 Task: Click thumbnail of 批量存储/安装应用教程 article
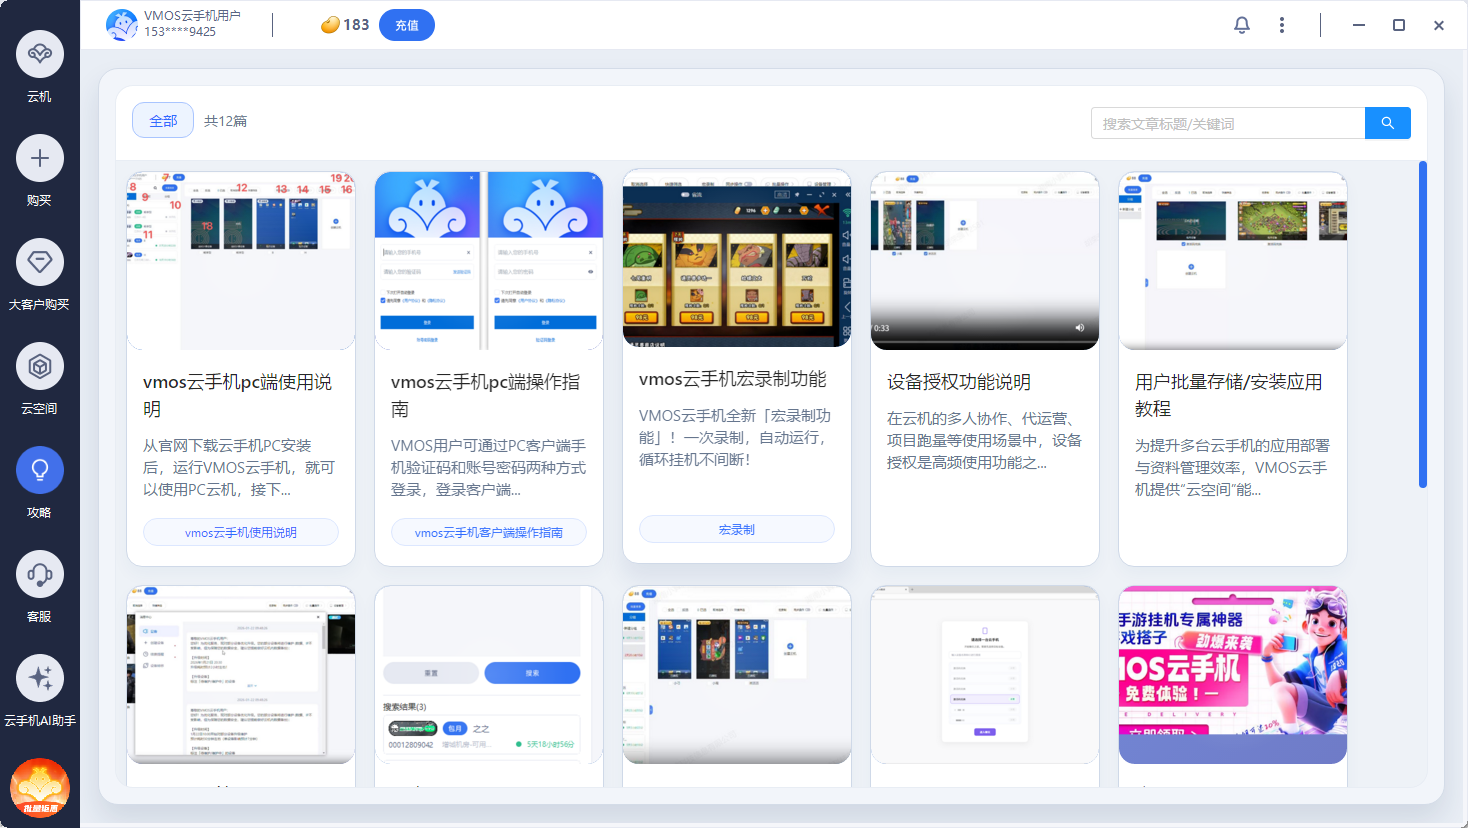(1233, 261)
